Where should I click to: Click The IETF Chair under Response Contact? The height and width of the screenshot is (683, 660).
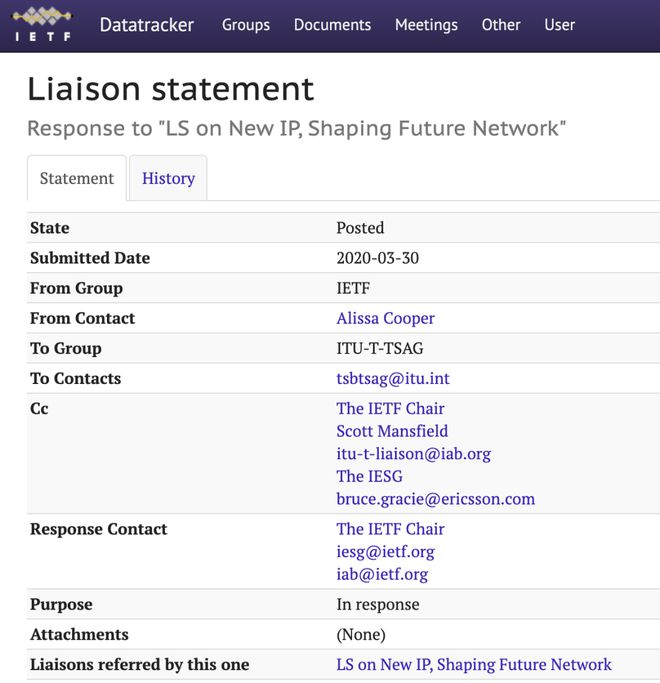[390, 529]
